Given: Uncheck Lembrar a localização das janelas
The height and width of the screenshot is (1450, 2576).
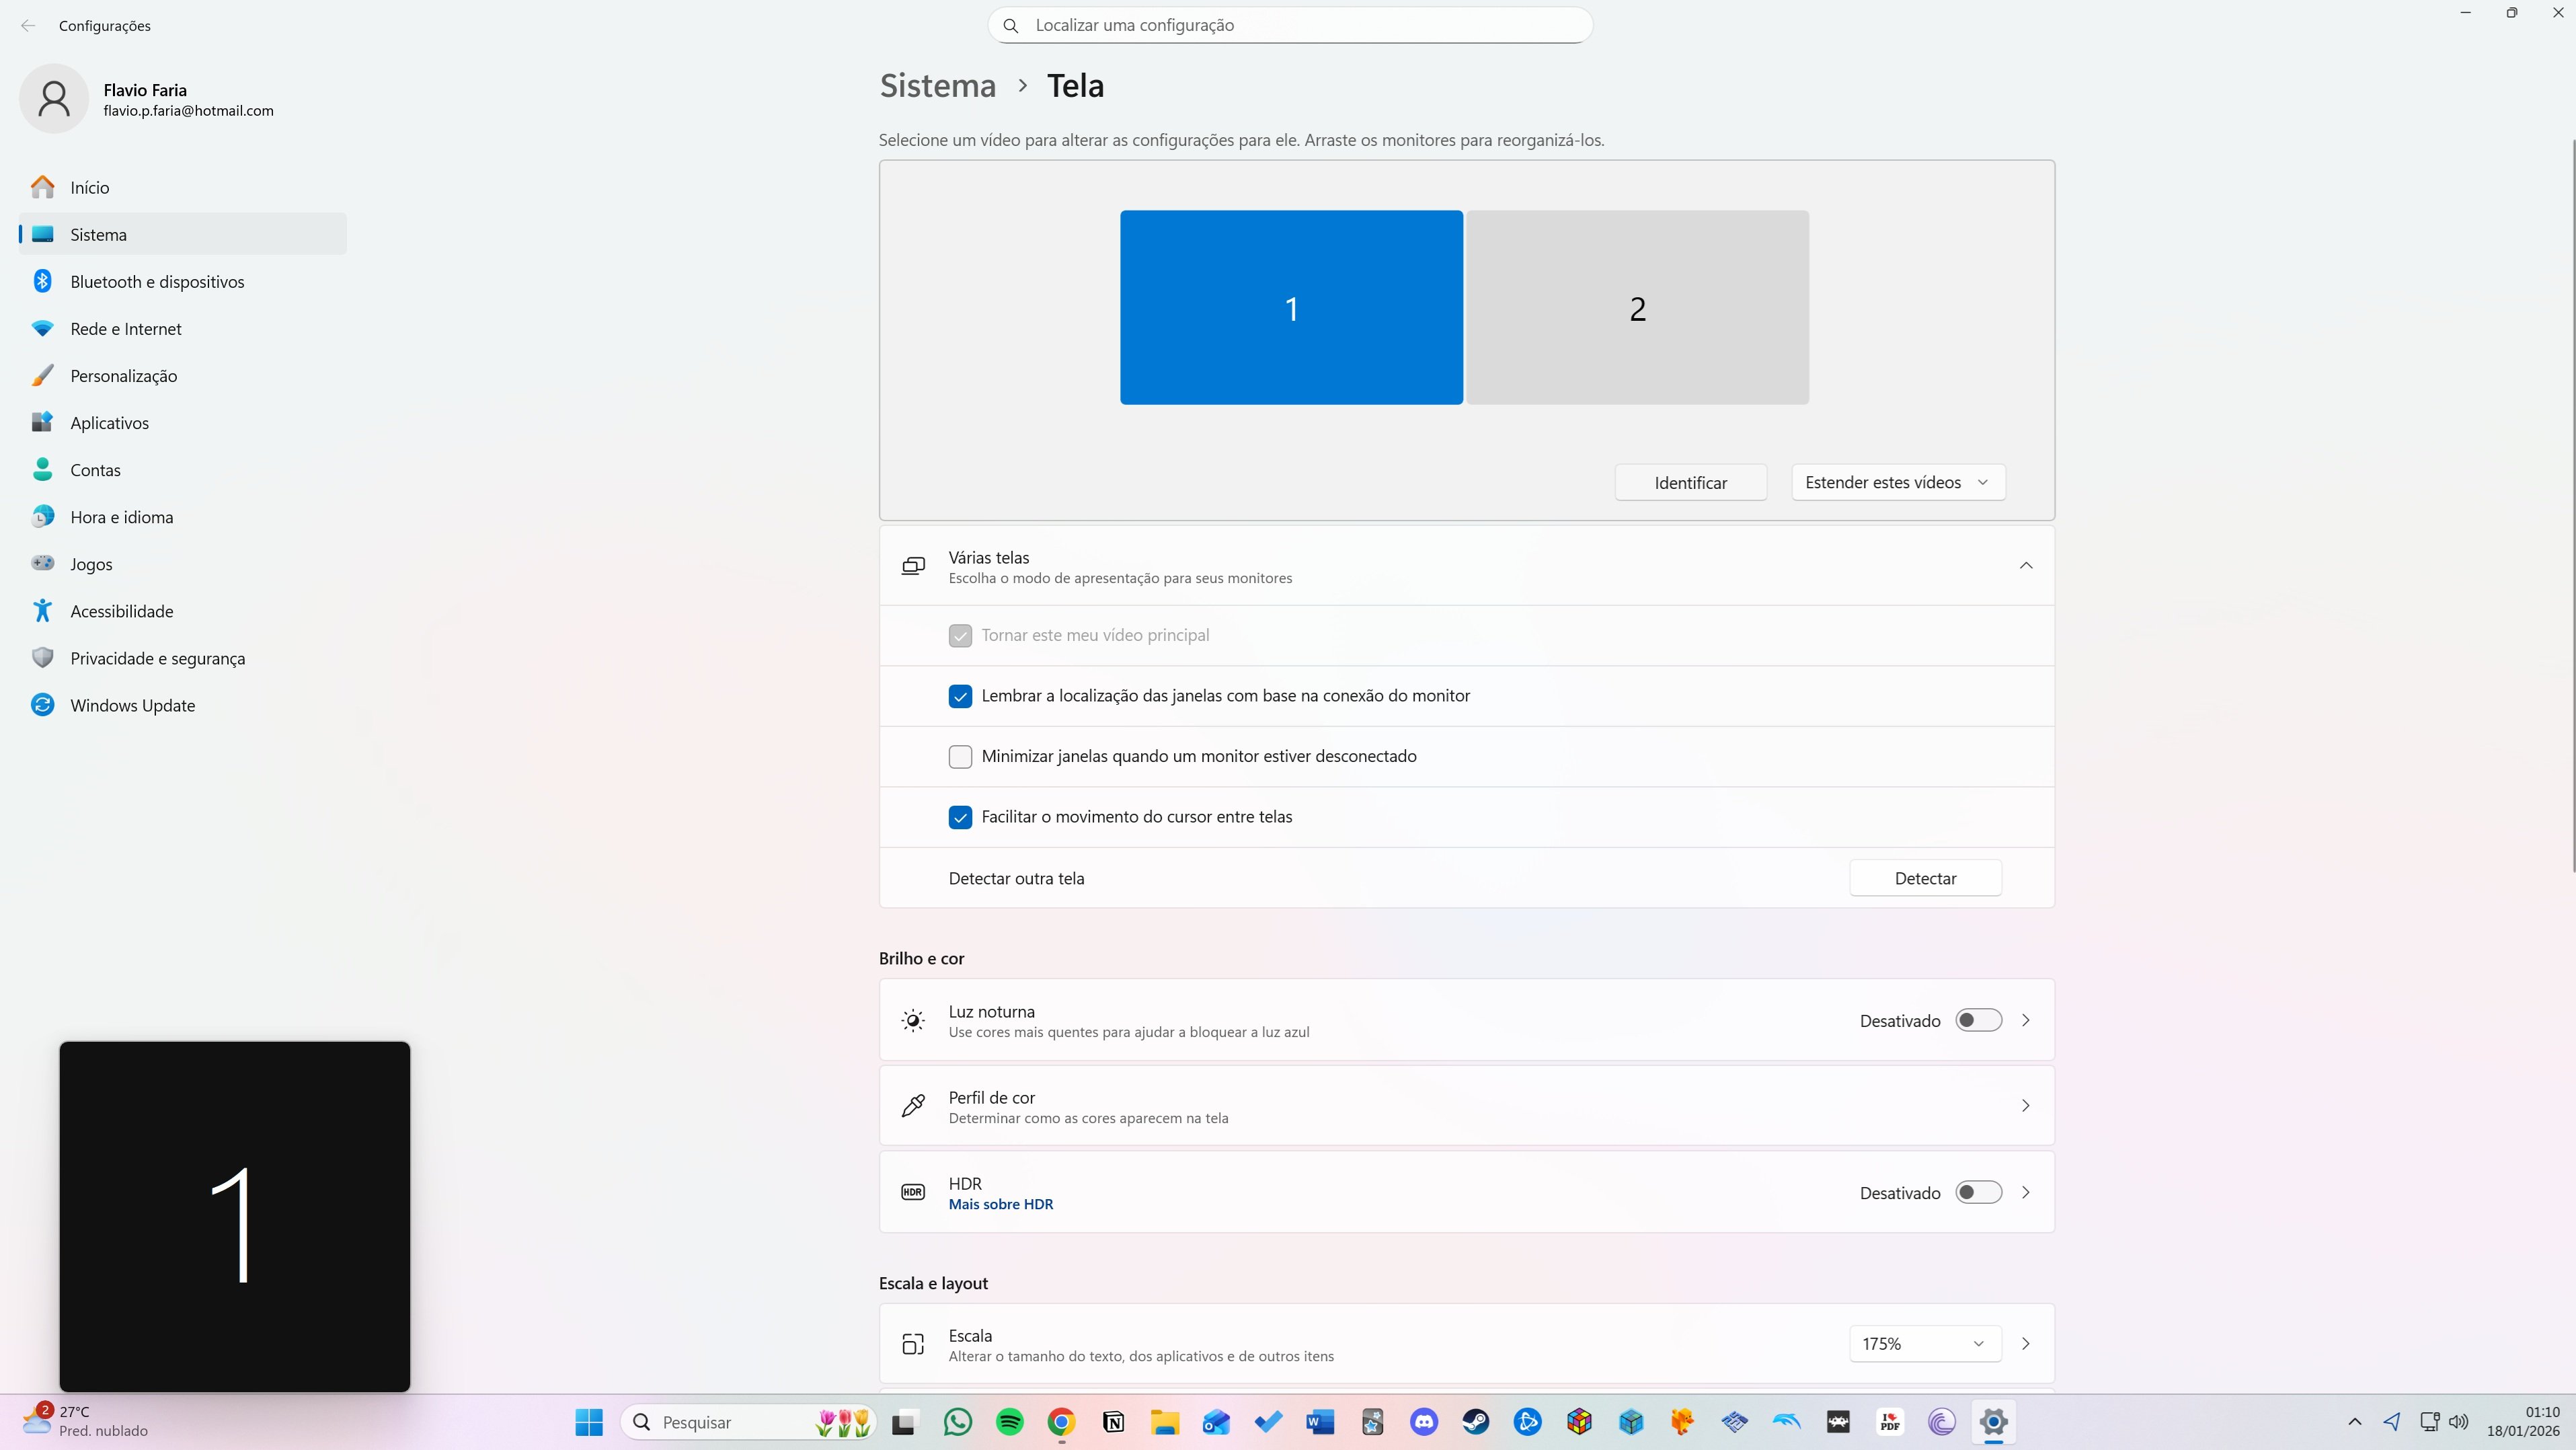Looking at the screenshot, I should click(960, 696).
